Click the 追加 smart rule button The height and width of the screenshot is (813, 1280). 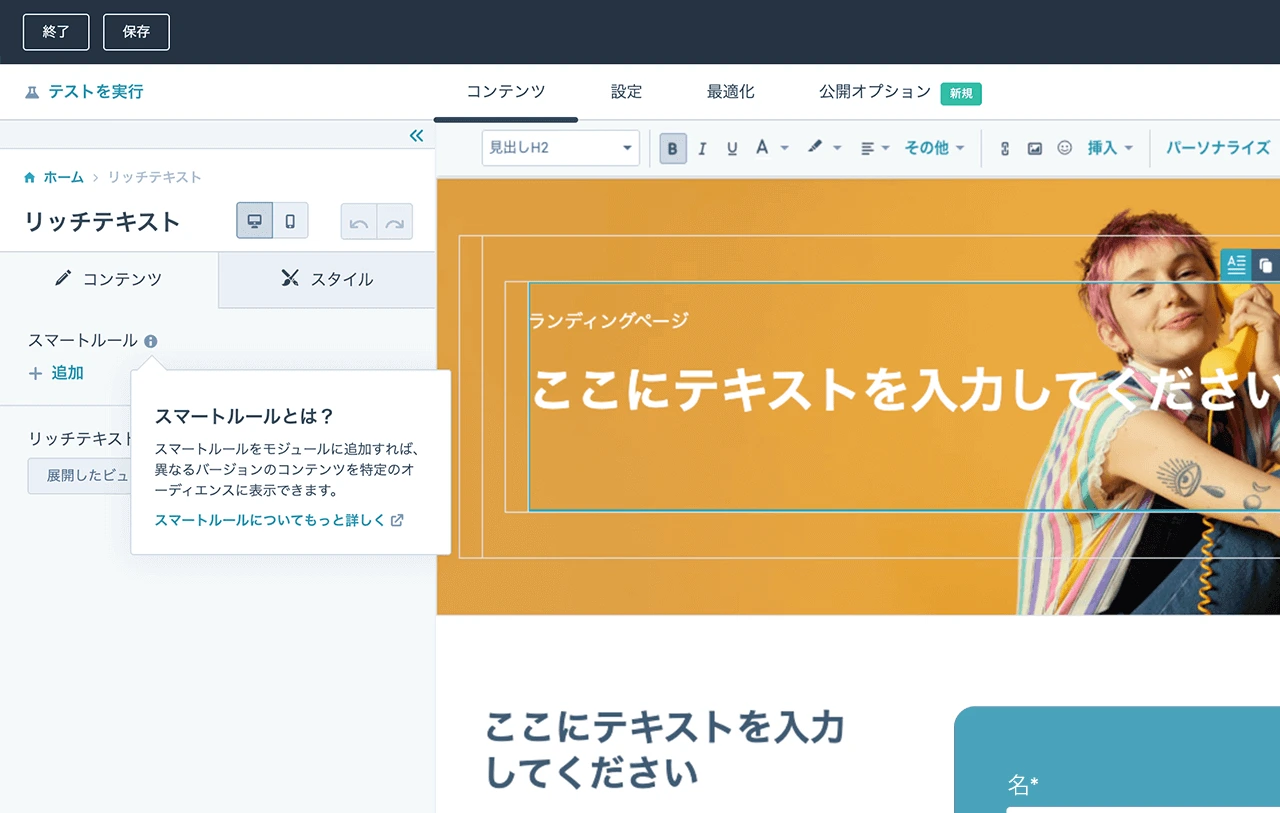click(x=56, y=373)
